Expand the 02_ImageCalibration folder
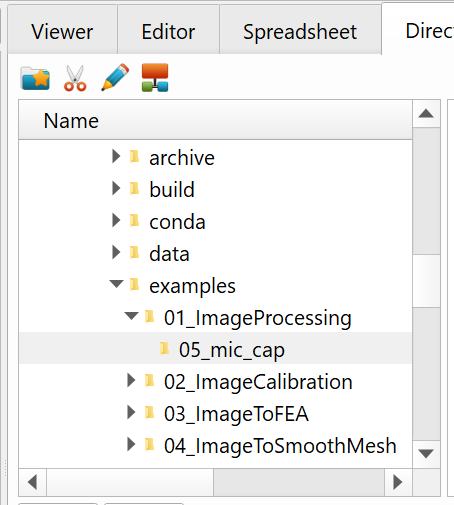Viewport: 454px width, 505px height. pos(131,380)
